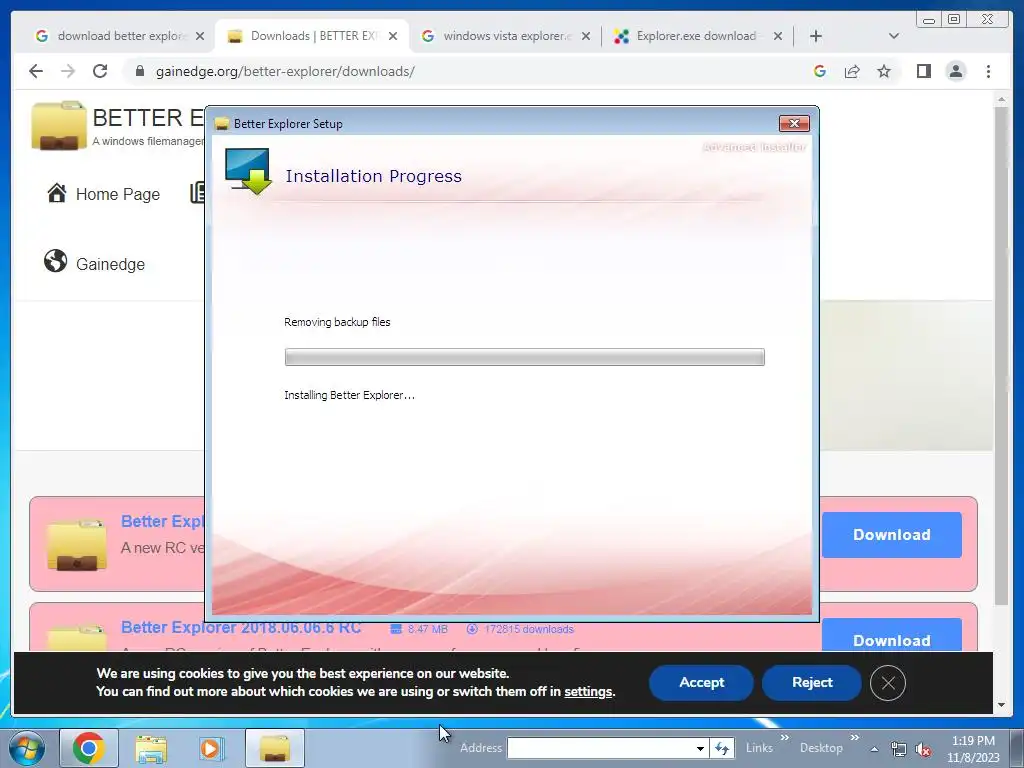Click the installer monitor icon
Image resolution: width=1024 pixels, height=768 pixels.
click(248, 170)
